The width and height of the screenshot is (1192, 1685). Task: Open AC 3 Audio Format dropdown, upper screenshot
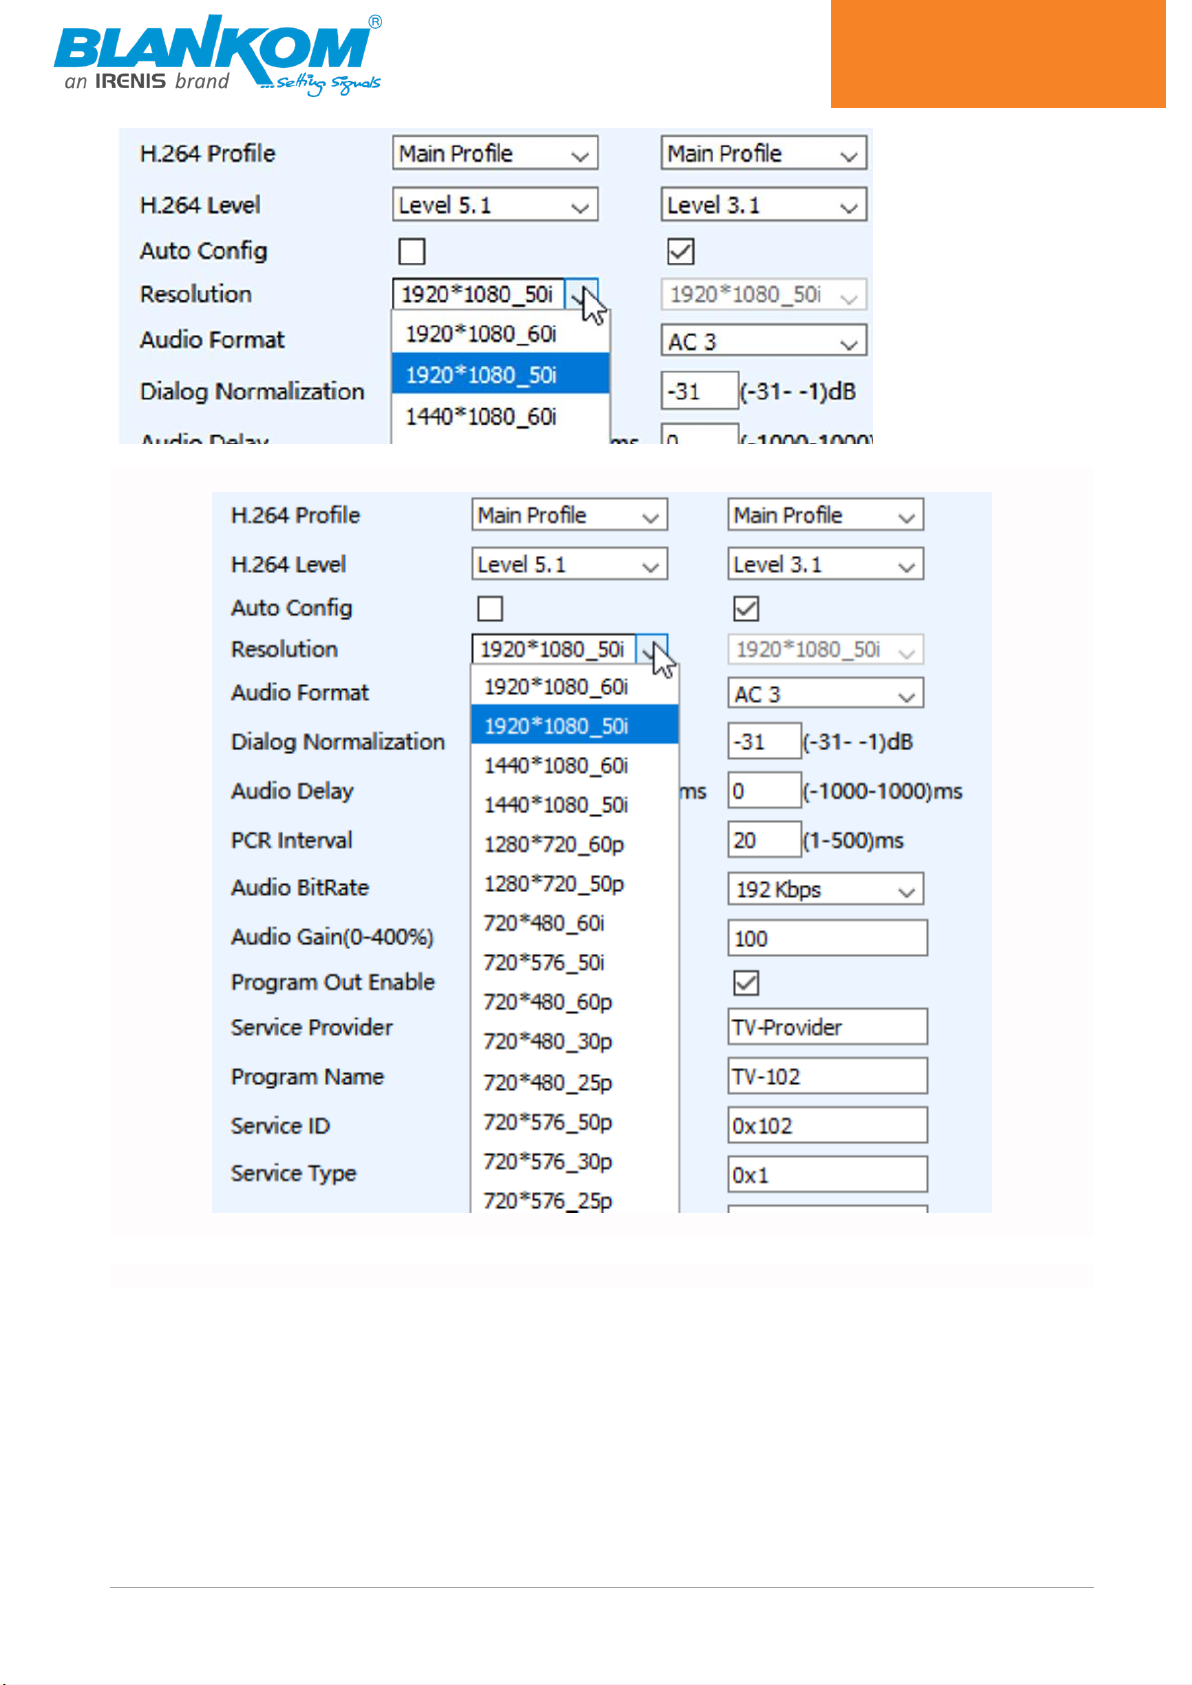(x=764, y=342)
